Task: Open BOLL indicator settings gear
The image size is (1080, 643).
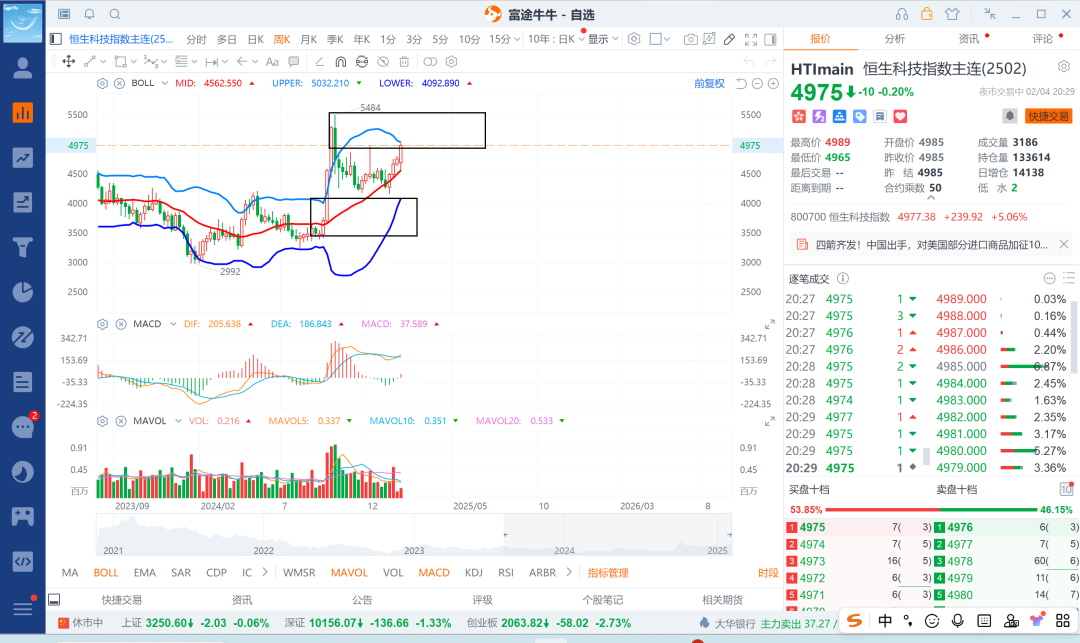Action: pos(103,83)
